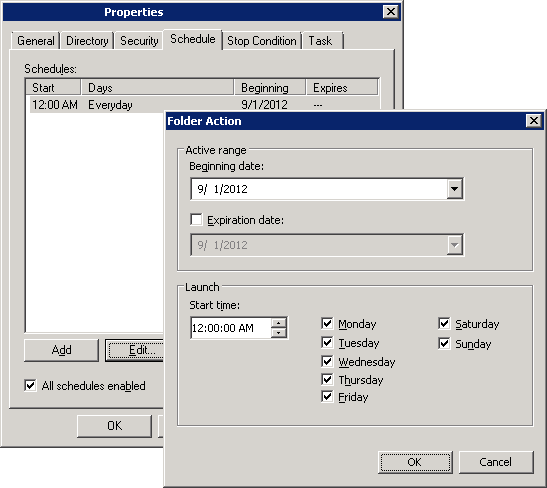Viewport: 547px width, 488px height.
Task: Uncheck the Monday checkbox
Action: click(327, 324)
